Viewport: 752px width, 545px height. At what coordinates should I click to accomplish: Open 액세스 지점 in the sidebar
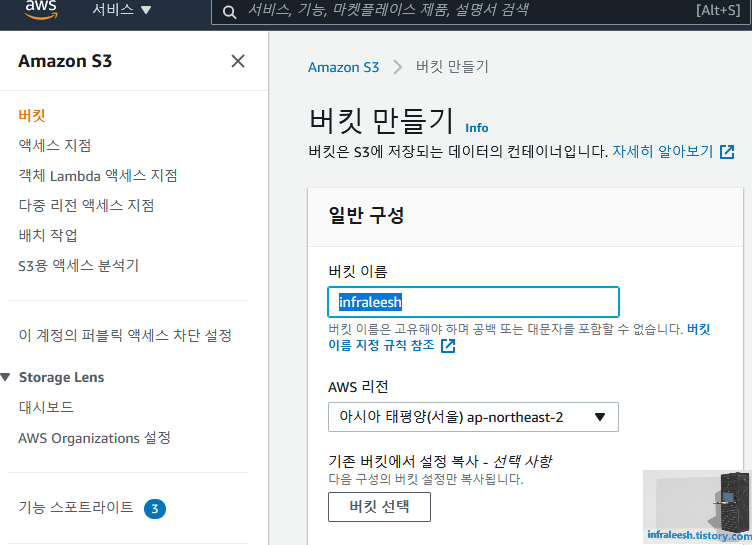55,145
